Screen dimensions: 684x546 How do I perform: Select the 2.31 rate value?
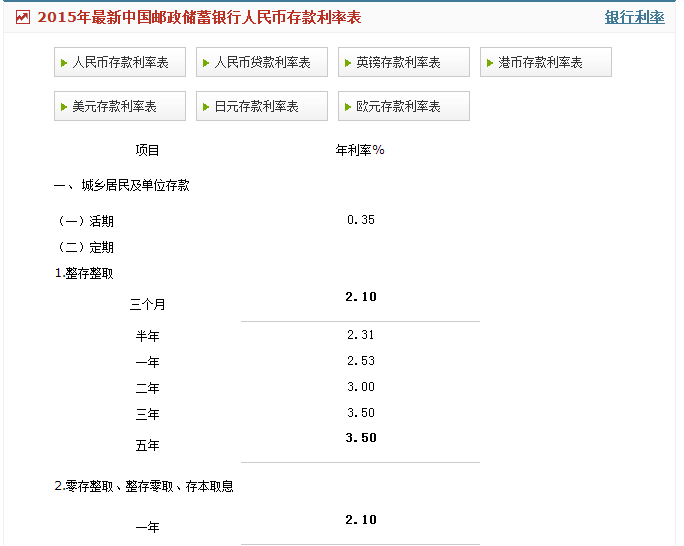click(361, 335)
